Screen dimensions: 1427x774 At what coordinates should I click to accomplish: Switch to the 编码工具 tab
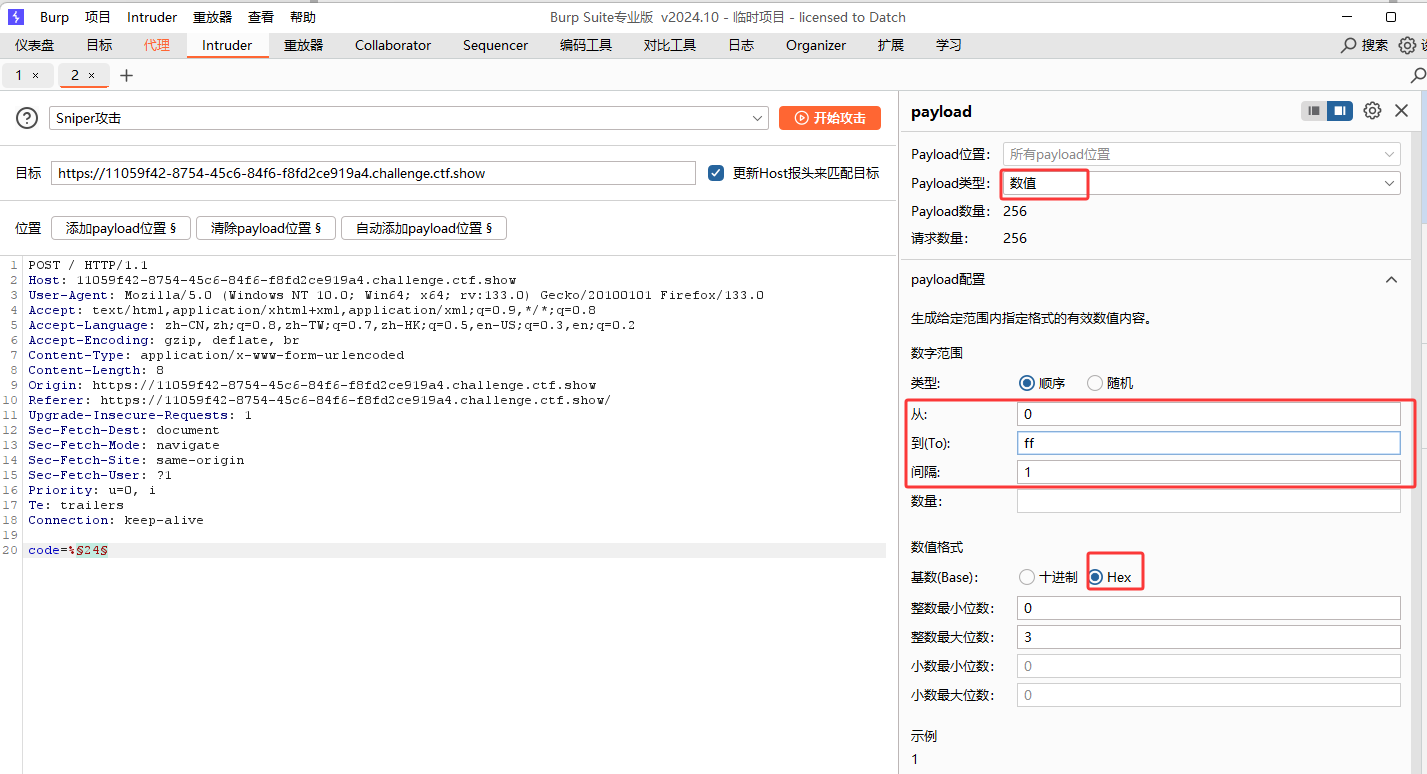[x=586, y=45]
